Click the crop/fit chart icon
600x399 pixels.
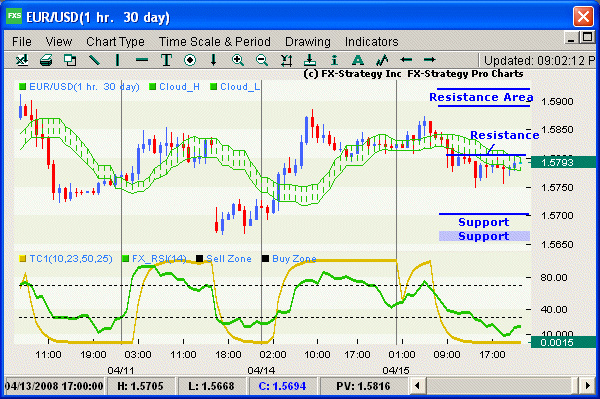click(x=286, y=60)
